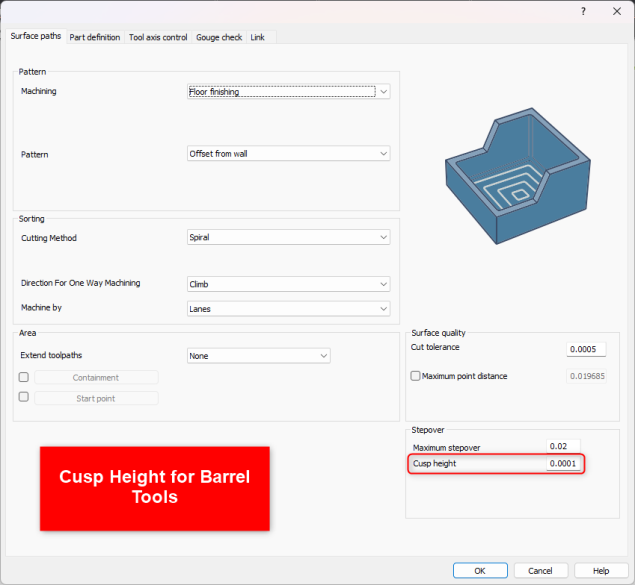Close the dialog with the X button
Image resolution: width=635 pixels, height=585 pixels.
(615, 11)
